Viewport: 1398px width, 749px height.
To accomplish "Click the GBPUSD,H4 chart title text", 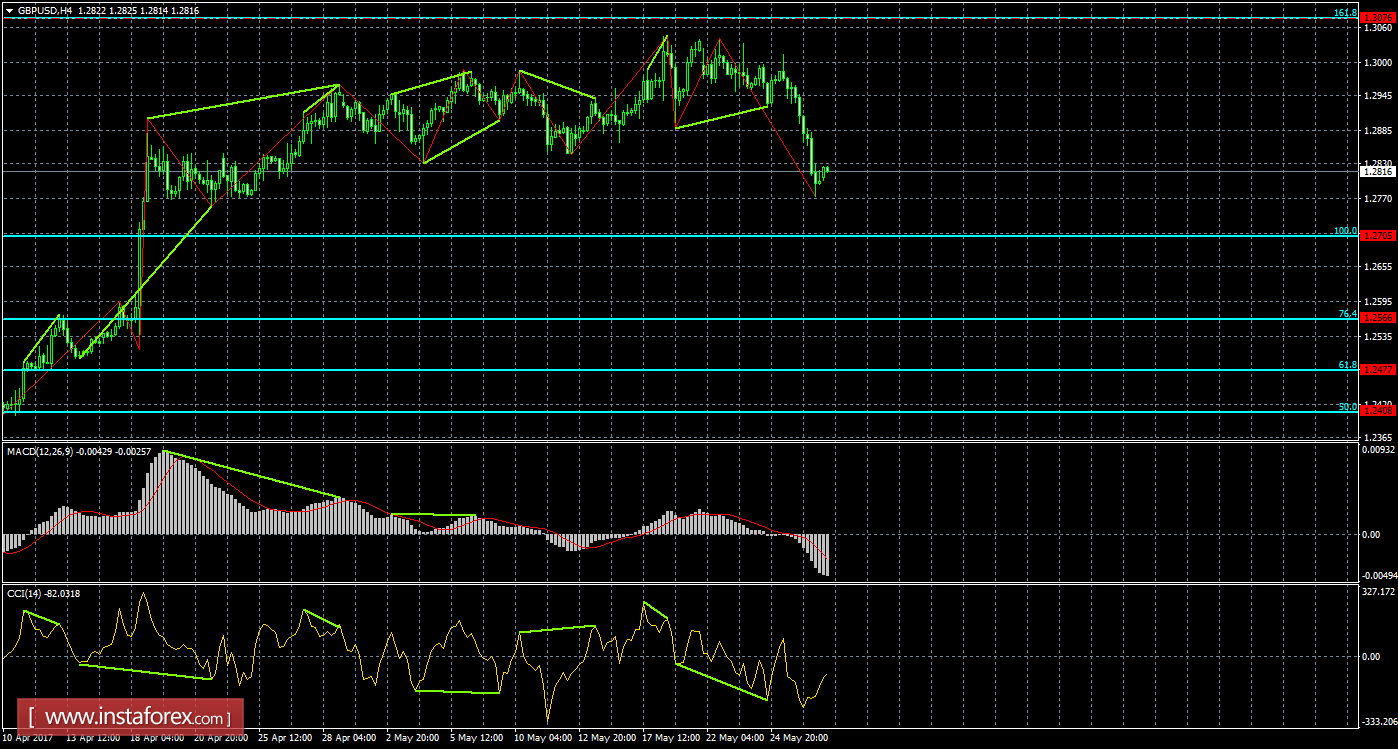I will 46,9.
